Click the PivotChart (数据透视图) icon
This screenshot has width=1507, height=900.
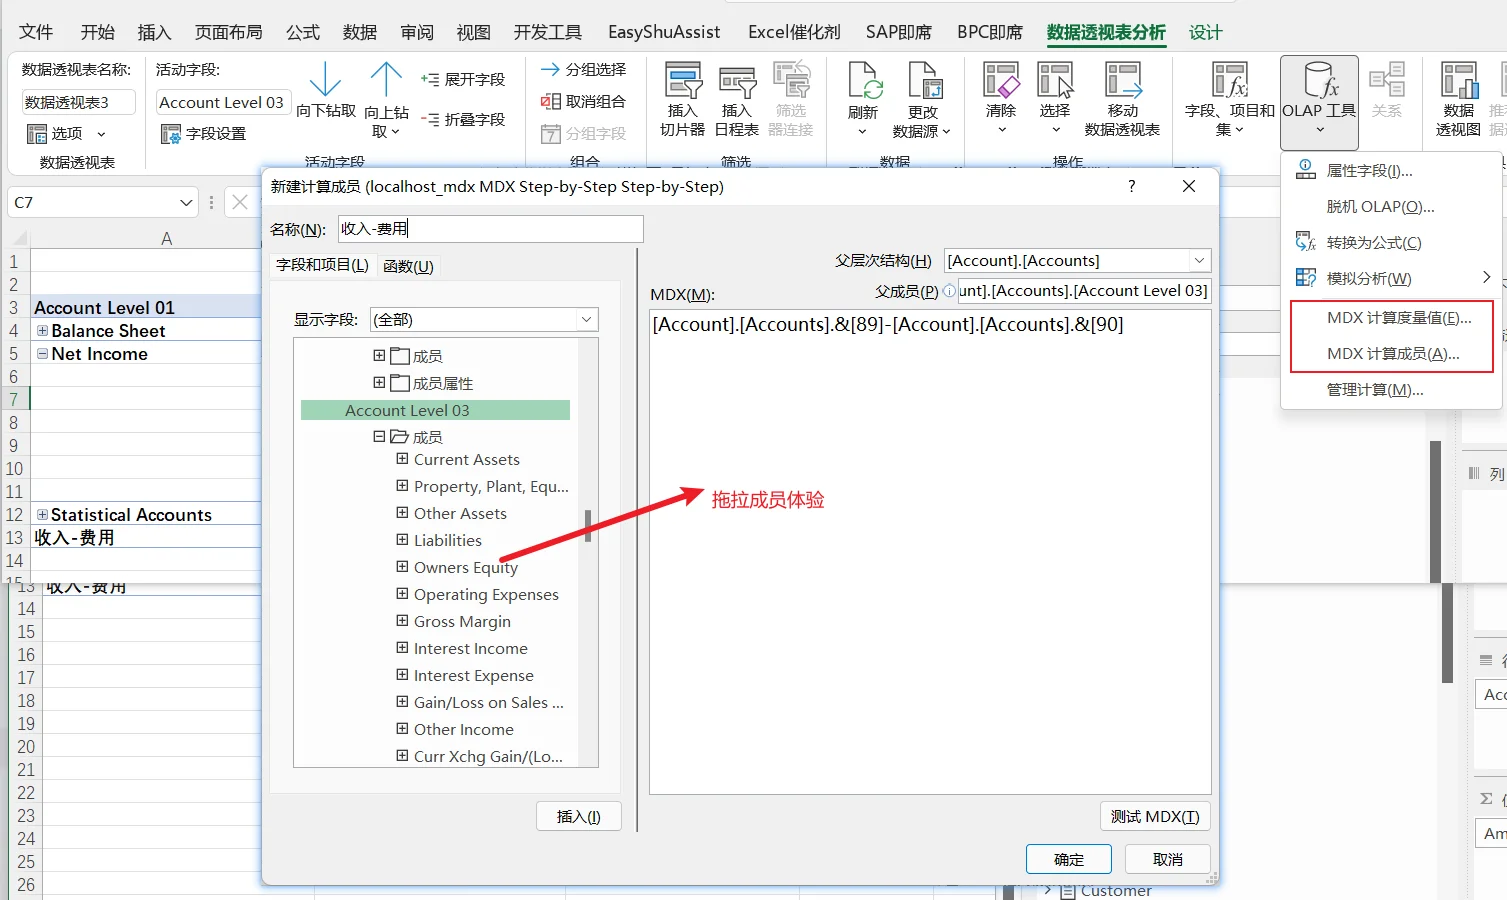point(1458,80)
